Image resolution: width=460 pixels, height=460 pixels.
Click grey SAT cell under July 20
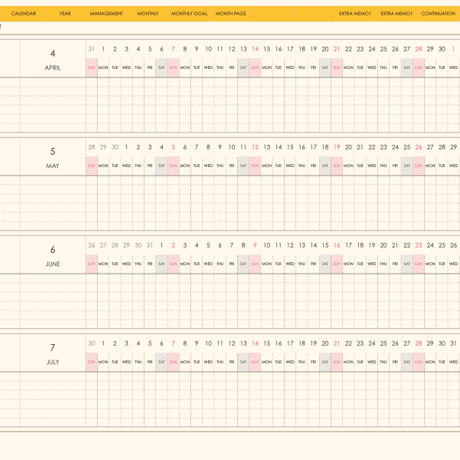[325, 362]
